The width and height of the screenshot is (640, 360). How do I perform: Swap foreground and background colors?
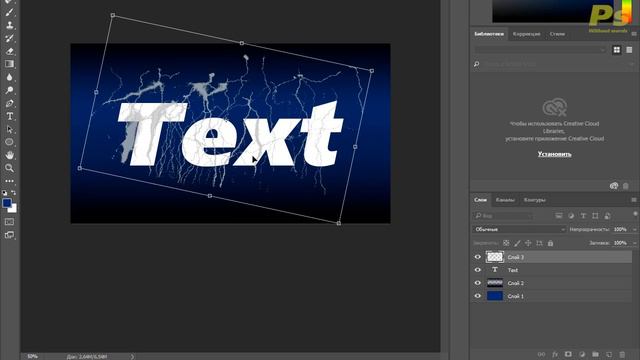tap(13, 193)
